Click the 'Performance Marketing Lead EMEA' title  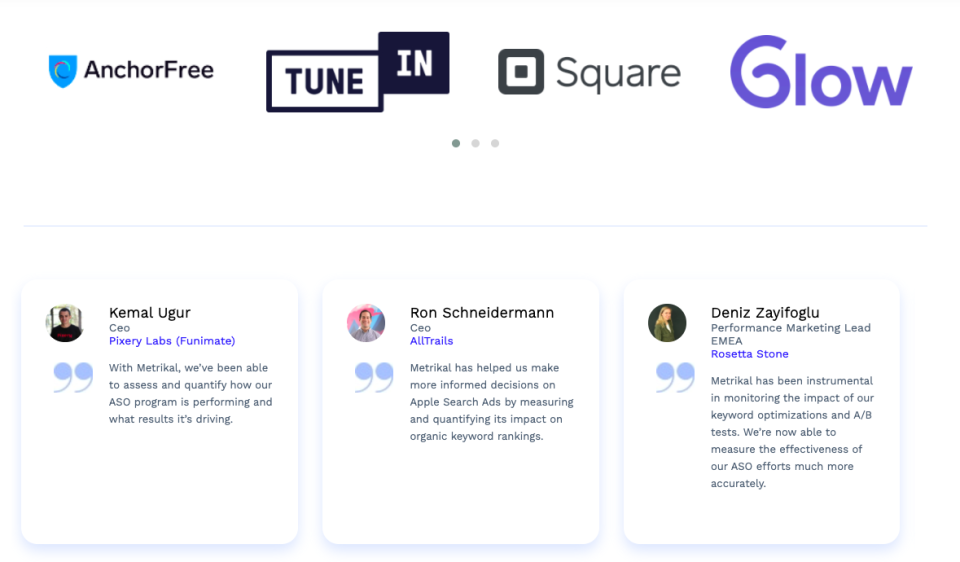(x=790, y=334)
